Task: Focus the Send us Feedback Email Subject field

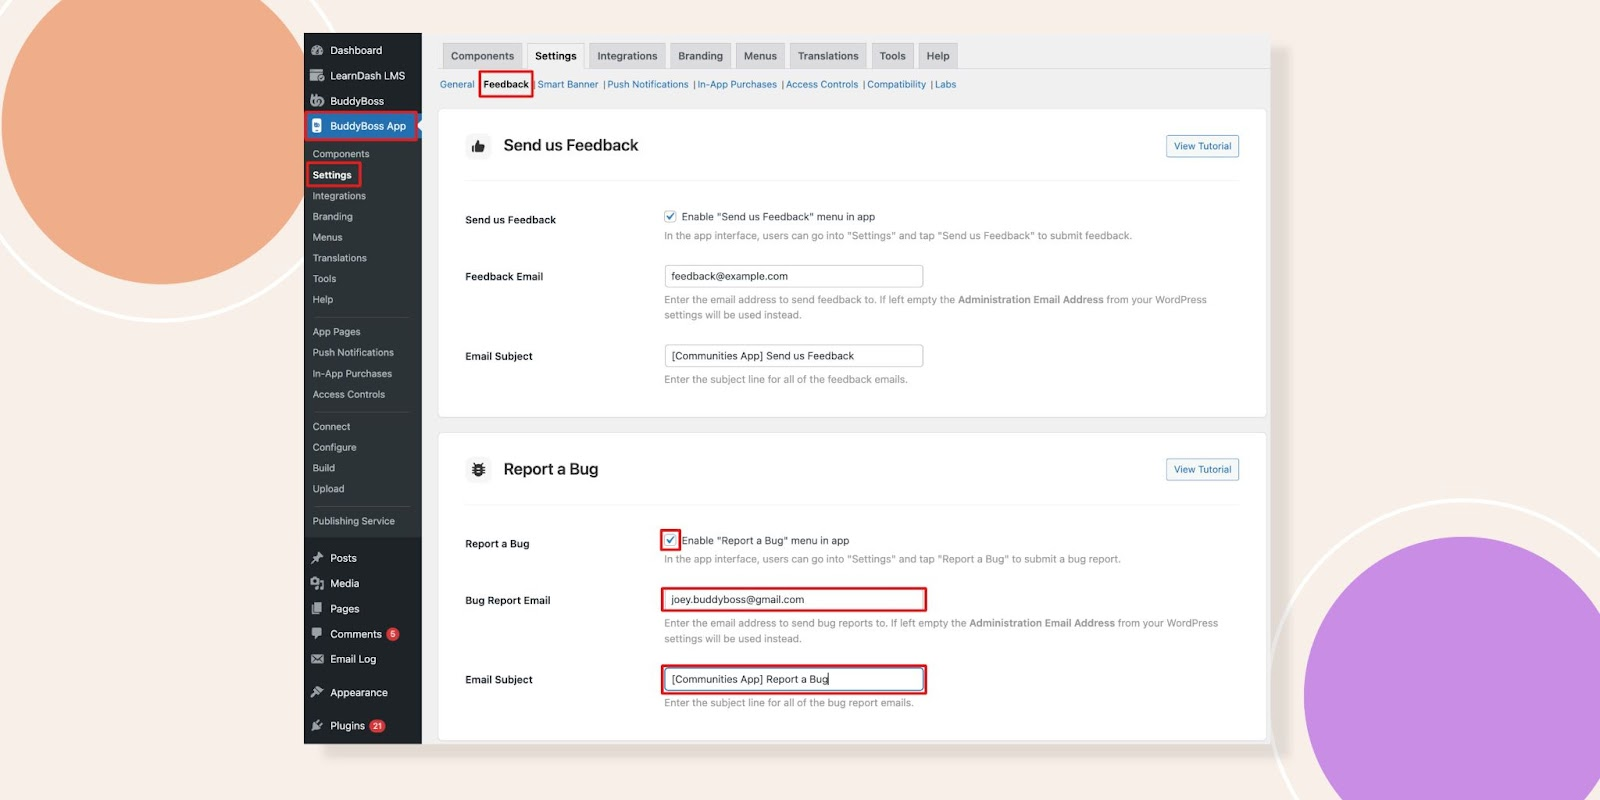Action: point(793,356)
